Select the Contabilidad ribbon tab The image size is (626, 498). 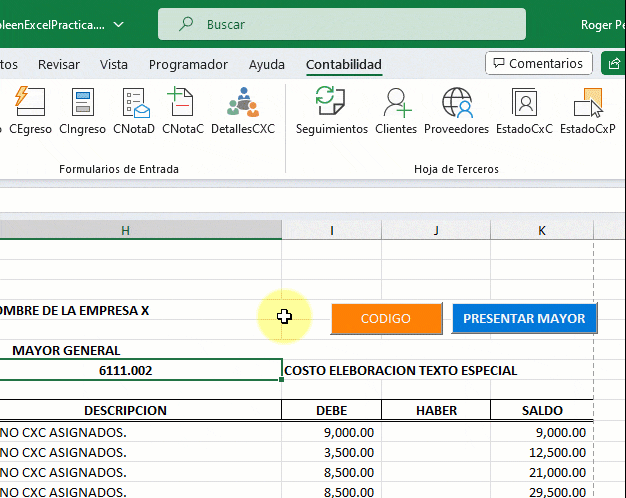point(344,64)
